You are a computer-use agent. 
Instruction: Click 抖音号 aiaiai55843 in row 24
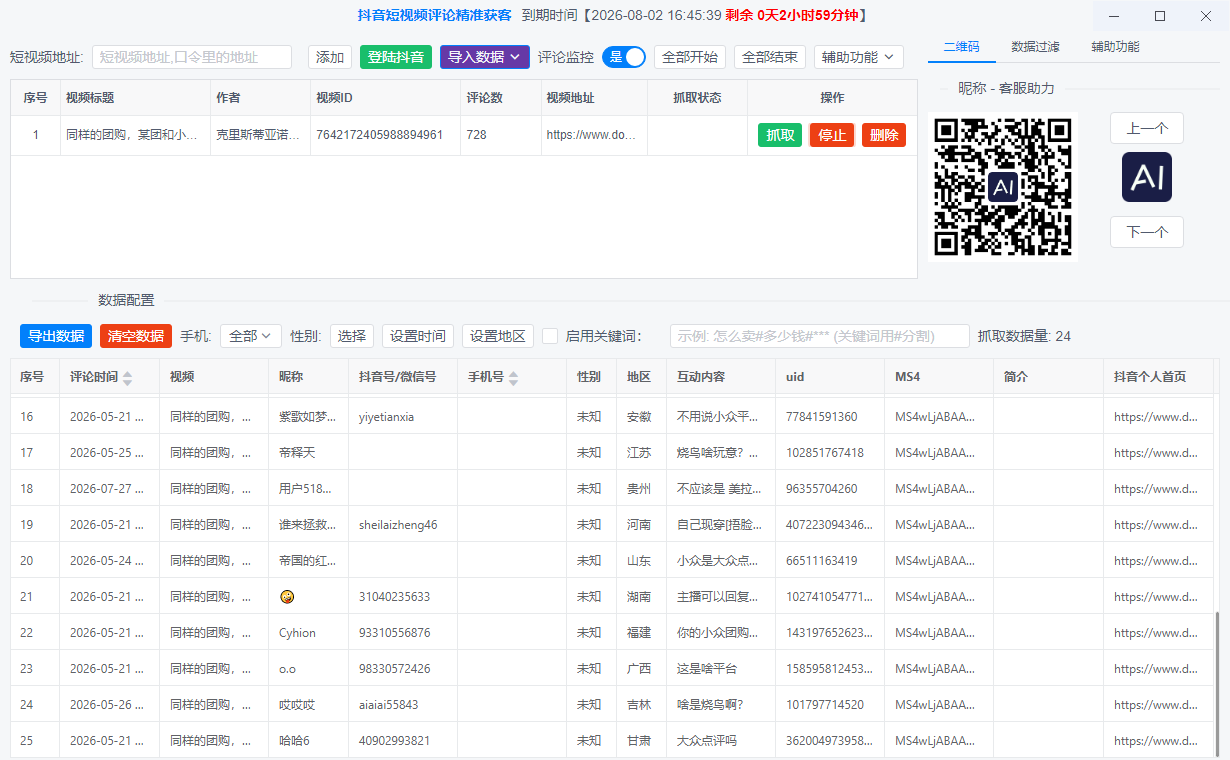(388, 705)
